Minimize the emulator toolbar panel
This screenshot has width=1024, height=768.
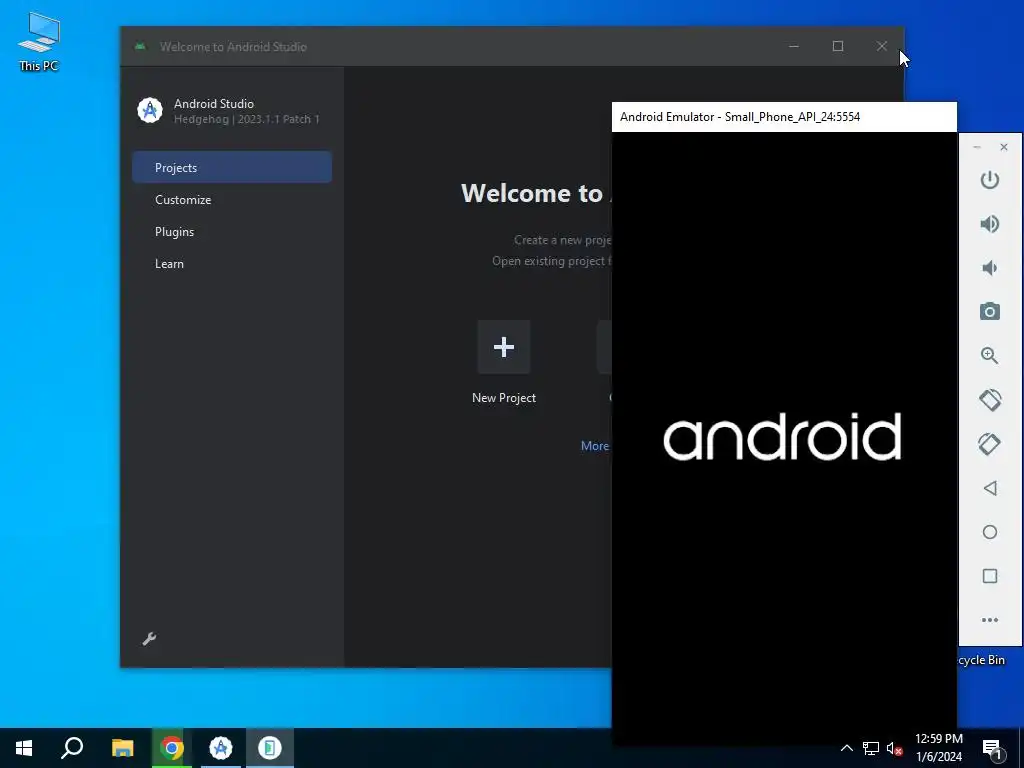(x=977, y=147)
